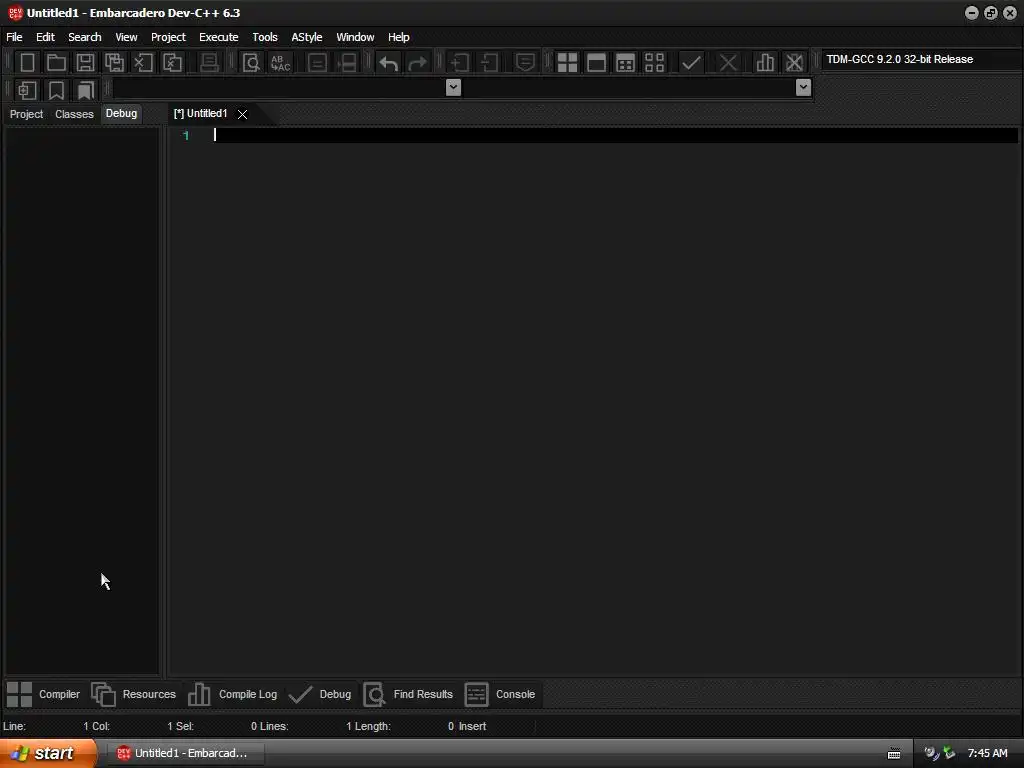This screenshot has height=768, width=1024.
Task: Open the Project menu
Action: 168,37
